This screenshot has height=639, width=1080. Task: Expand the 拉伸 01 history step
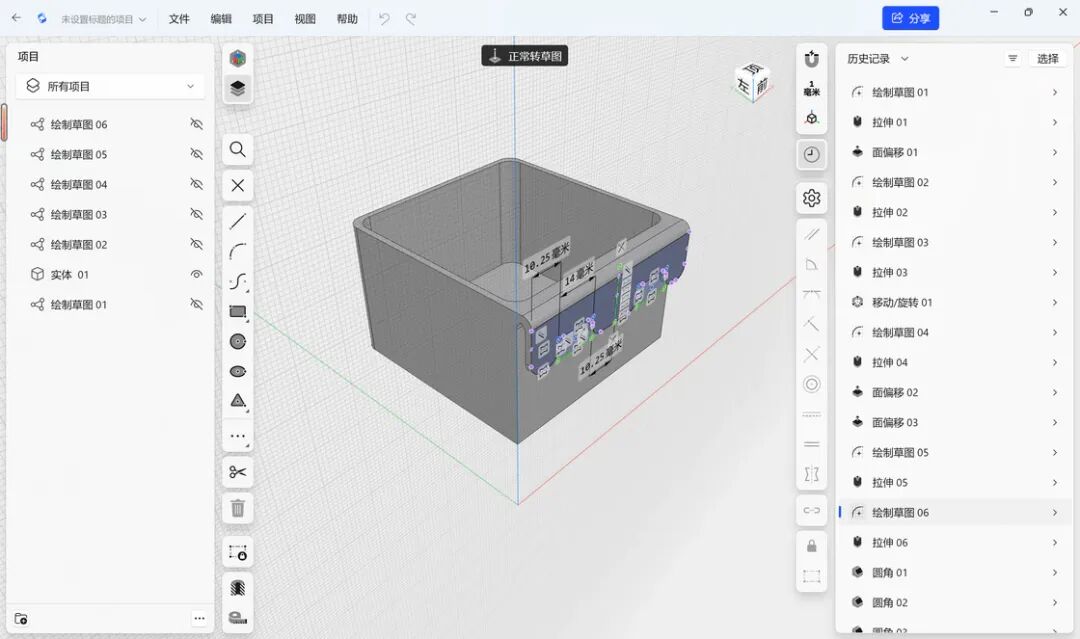(x=1055, y=122)
